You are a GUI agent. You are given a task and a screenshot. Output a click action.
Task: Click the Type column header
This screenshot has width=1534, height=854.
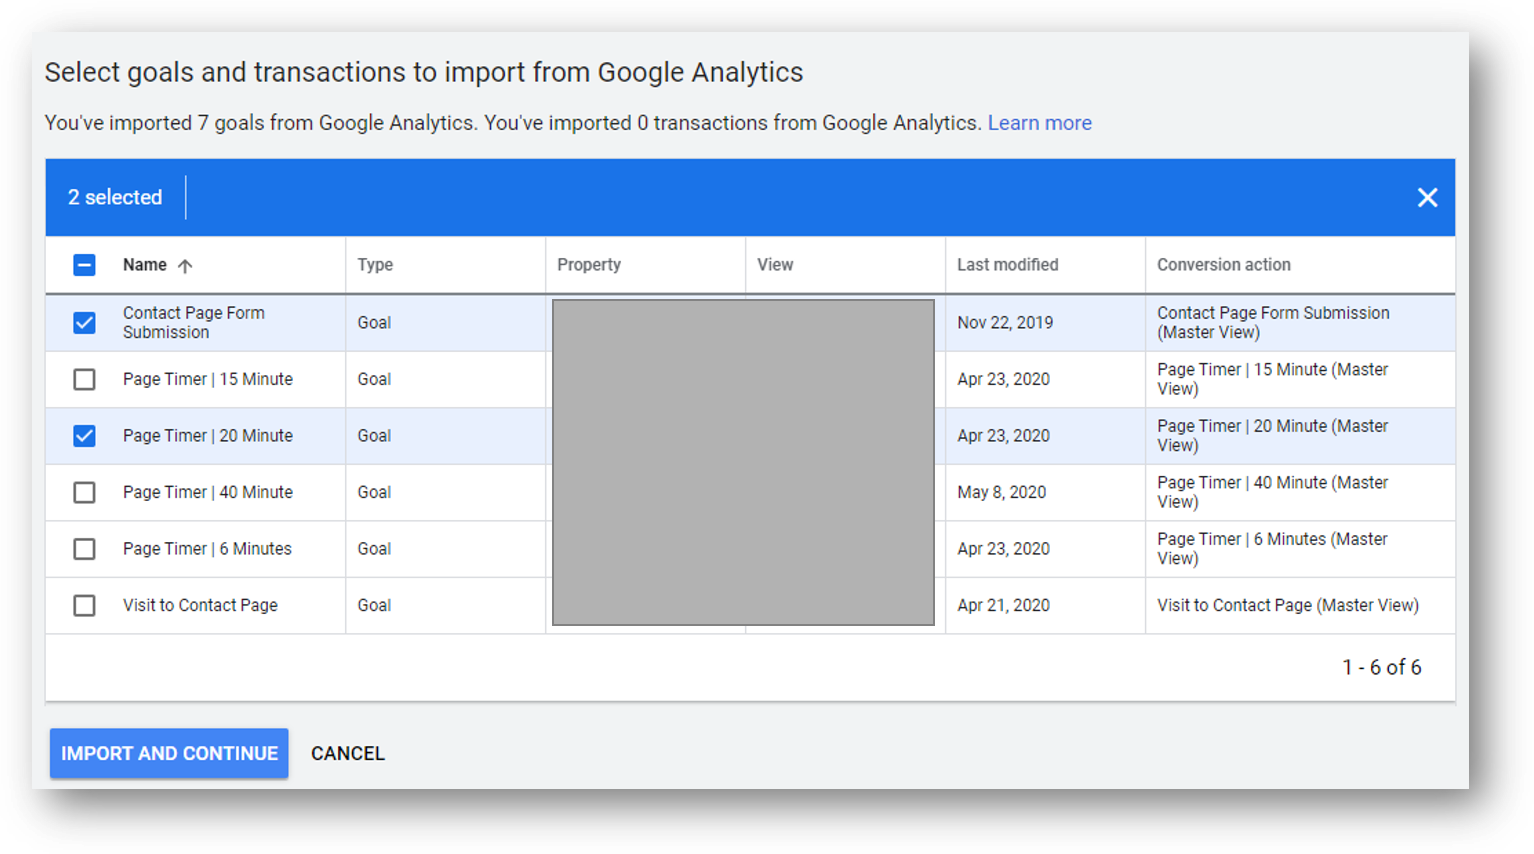point(375,265)
